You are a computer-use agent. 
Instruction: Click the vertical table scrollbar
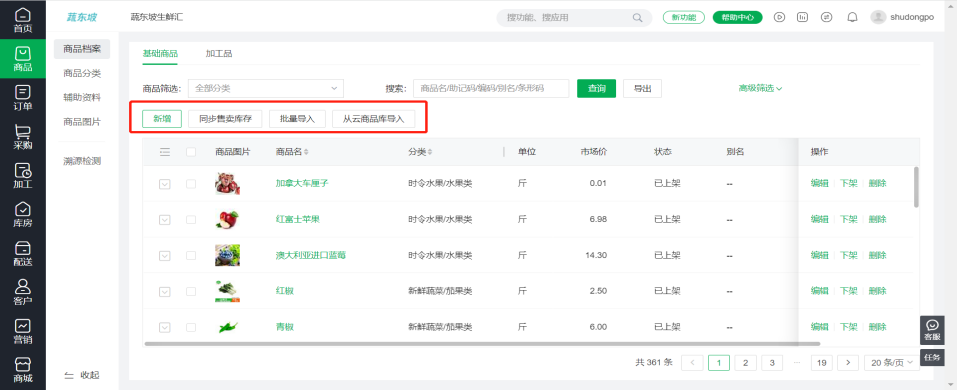pos(915,187)
